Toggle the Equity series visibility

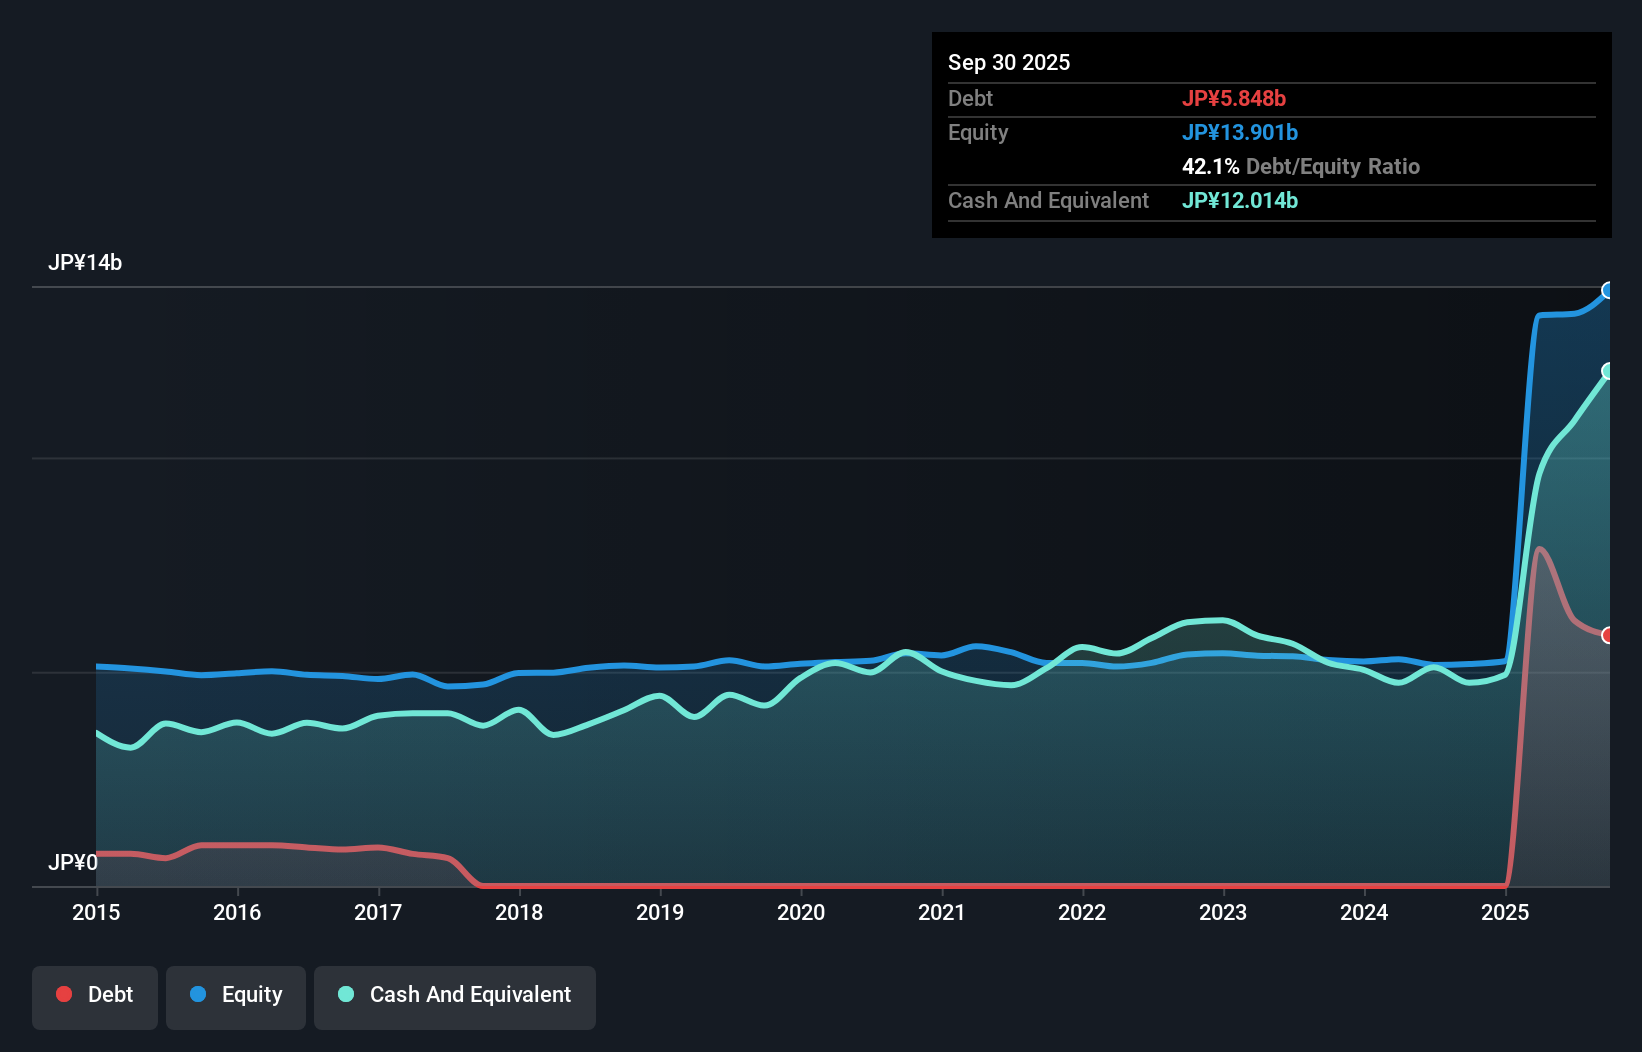pyautogui.click(x=236, y=997)
